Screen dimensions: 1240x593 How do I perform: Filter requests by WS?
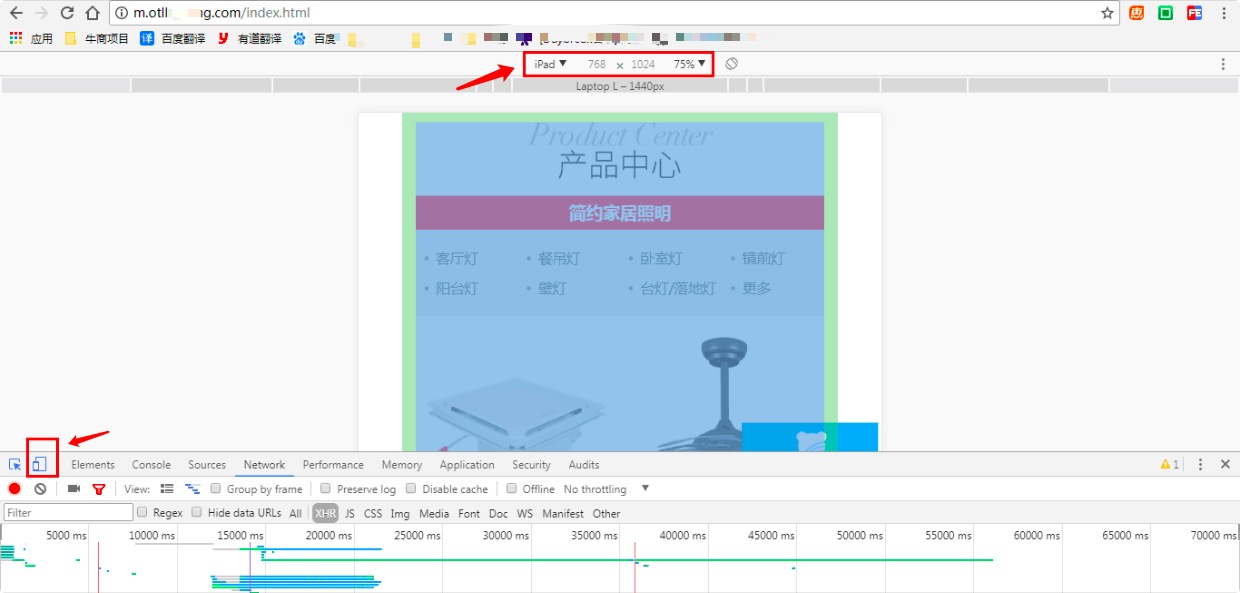tap(525, 513)
